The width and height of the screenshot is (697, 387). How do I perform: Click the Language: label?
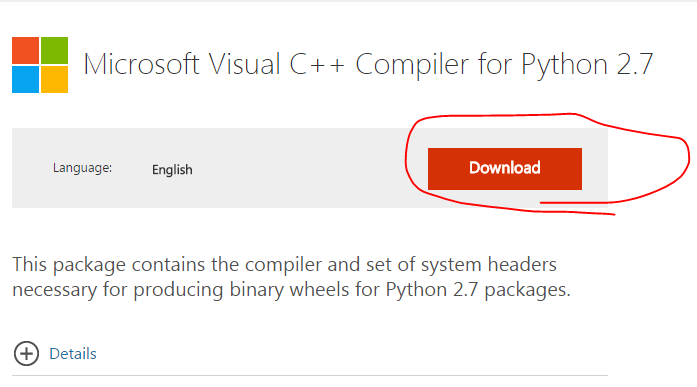82,168
